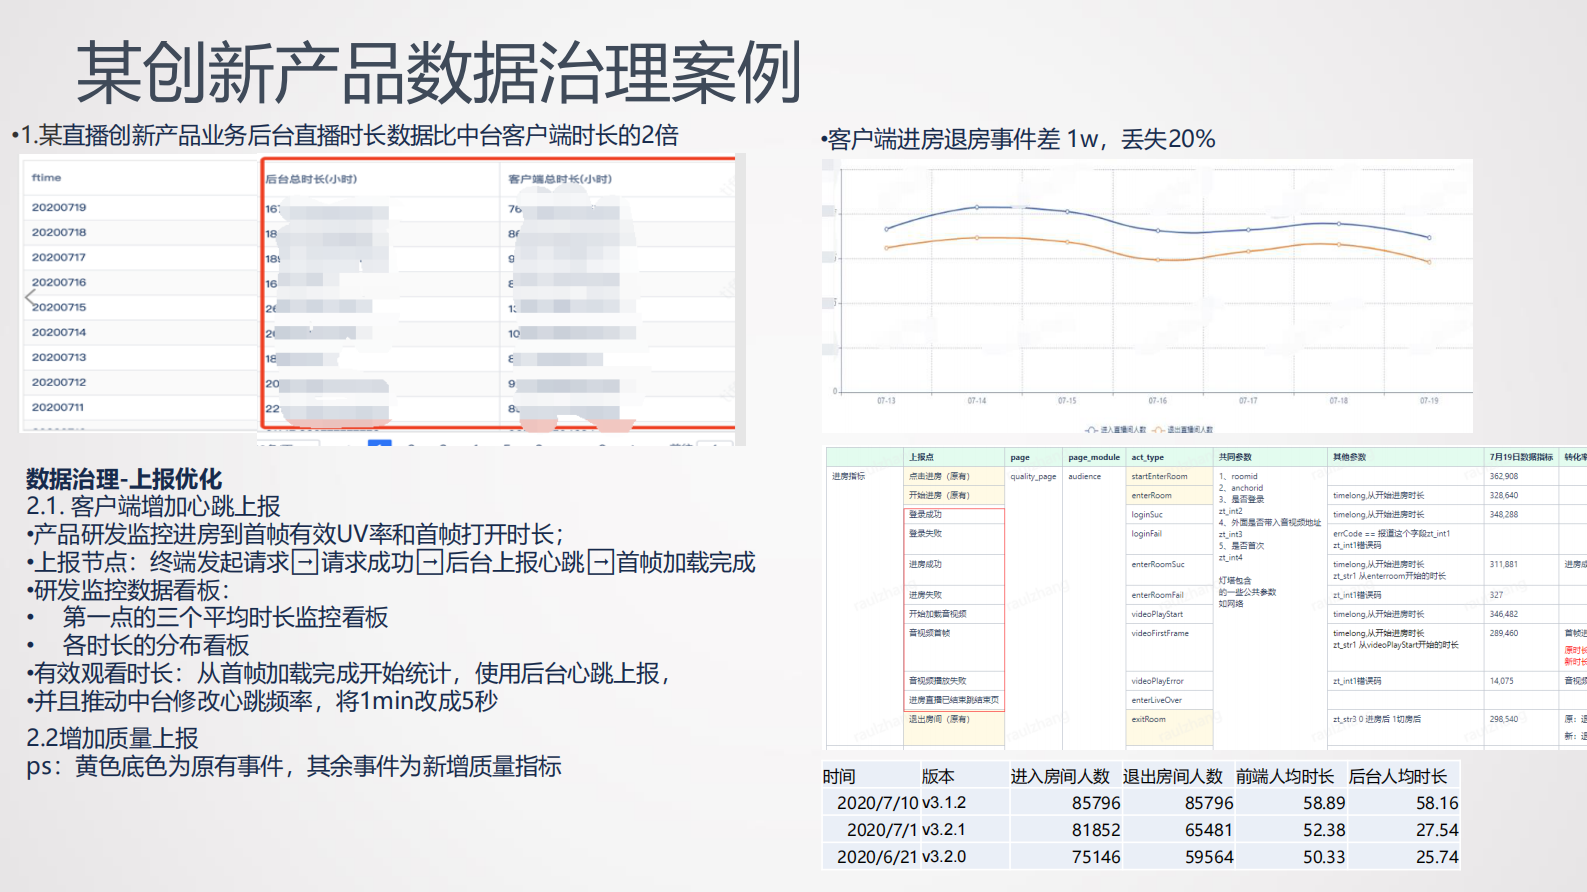Screen dimensions: 1587x892
Task: Click the 点击进房（原有）cell
Action: (x=939, y=476)
